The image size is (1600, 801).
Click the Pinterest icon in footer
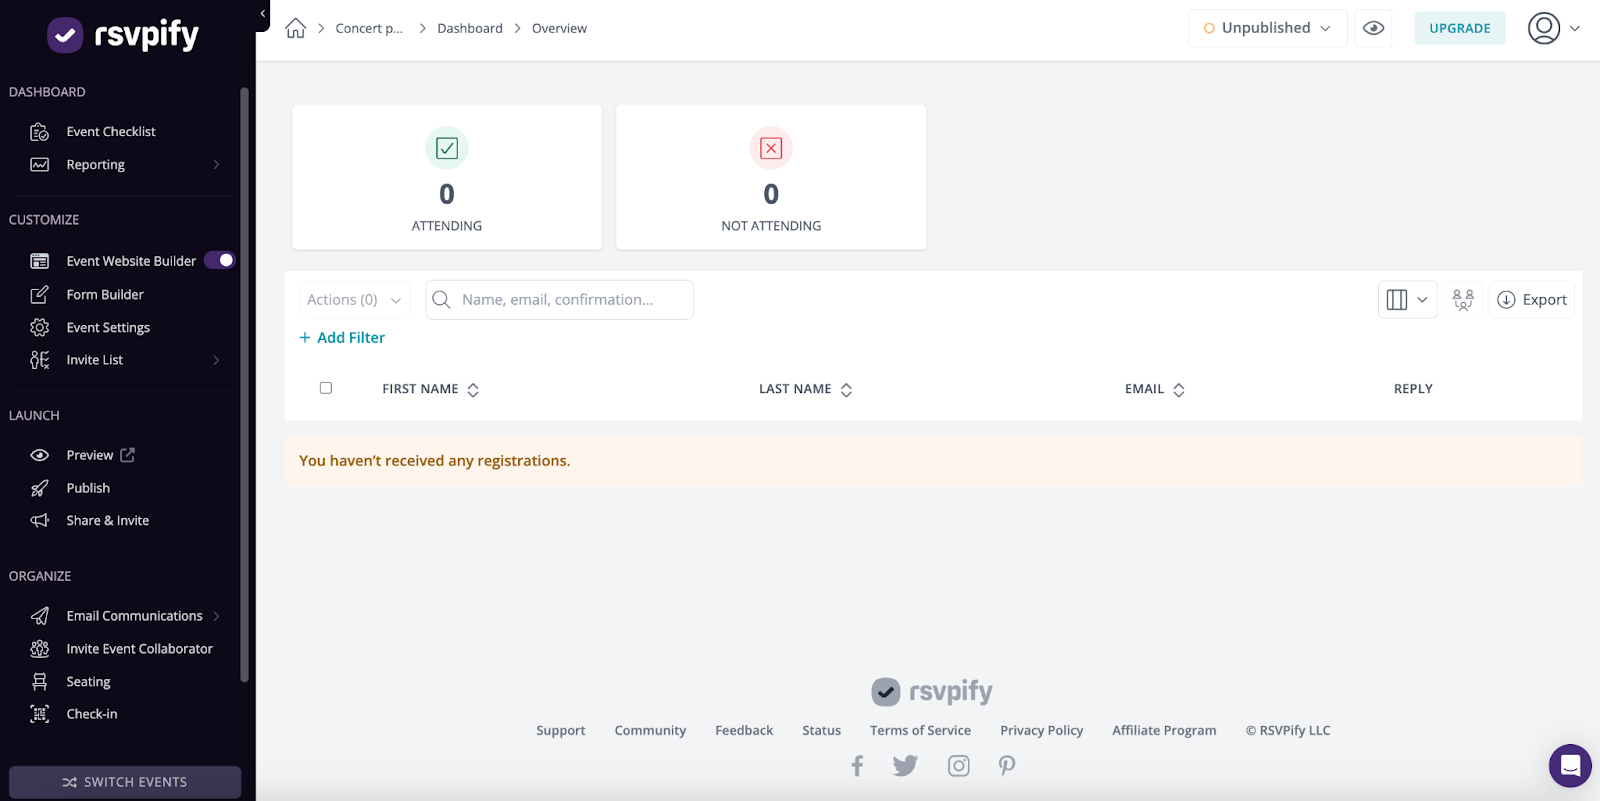coord(1007,766)
